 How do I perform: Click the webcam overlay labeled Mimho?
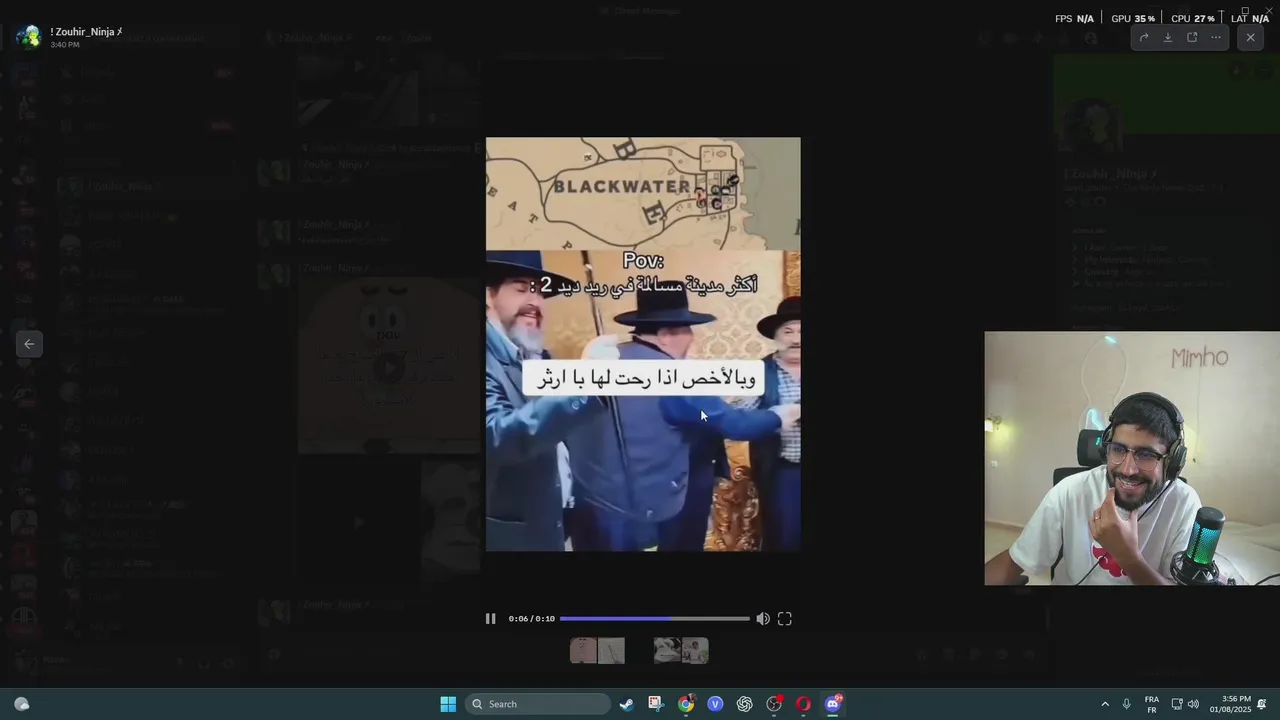tap(1132, 458)
